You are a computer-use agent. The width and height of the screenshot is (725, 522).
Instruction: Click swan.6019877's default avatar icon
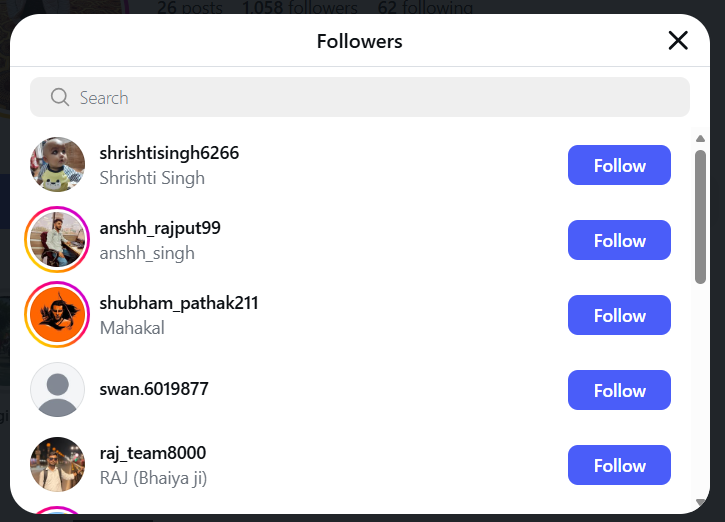(x=57, y=390)
